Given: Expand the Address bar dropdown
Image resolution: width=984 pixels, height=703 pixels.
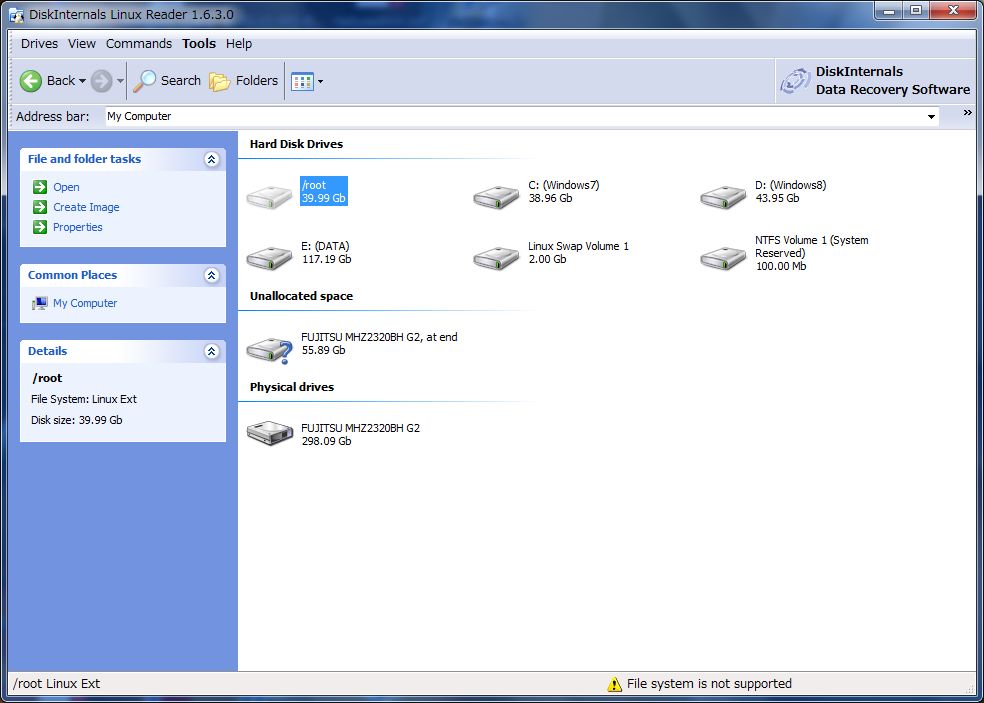Looking at the screenshot, I should (x=931, y=117).
